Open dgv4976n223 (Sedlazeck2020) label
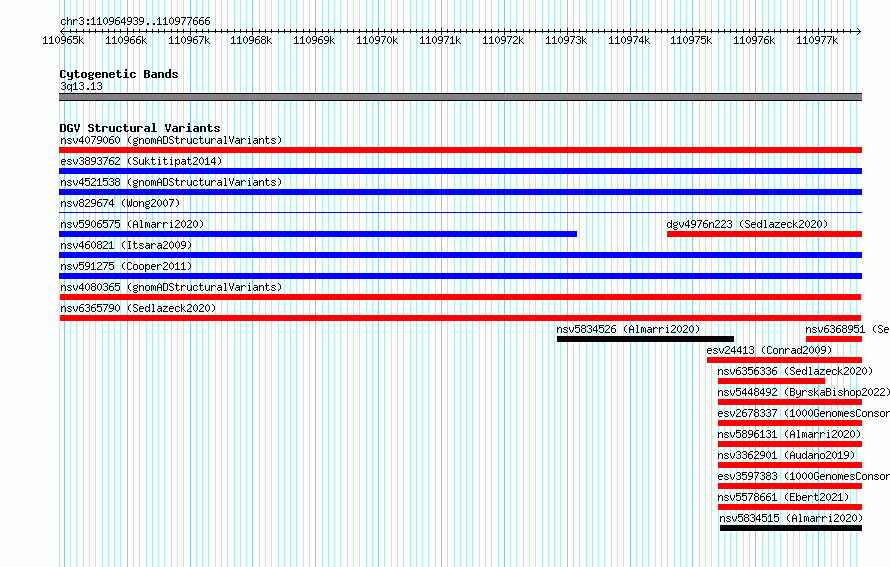Viewport: 890px width, 567px height. [x=747, y=224]
